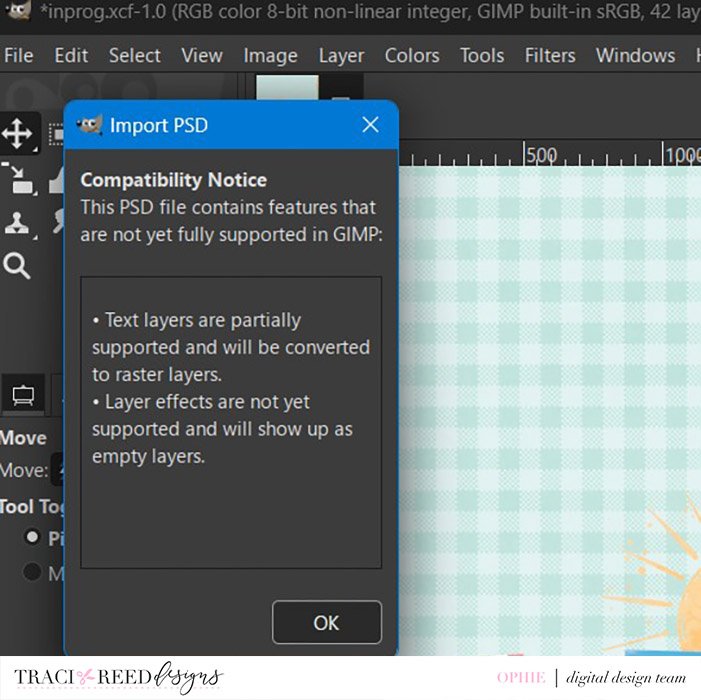Open the Edit menu

(x=71, y=56)
